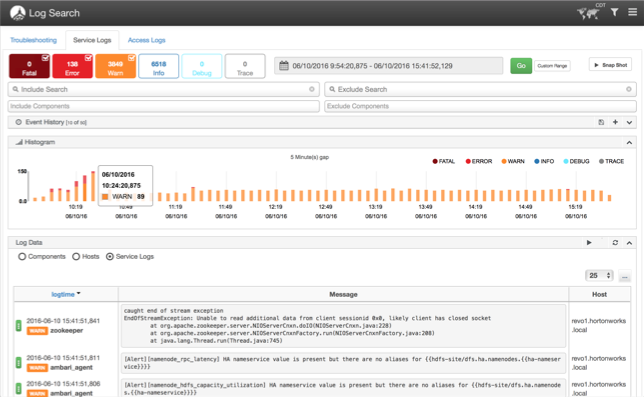
Task: Switch to the Troubleshooting tab
Action: [33, 40]
